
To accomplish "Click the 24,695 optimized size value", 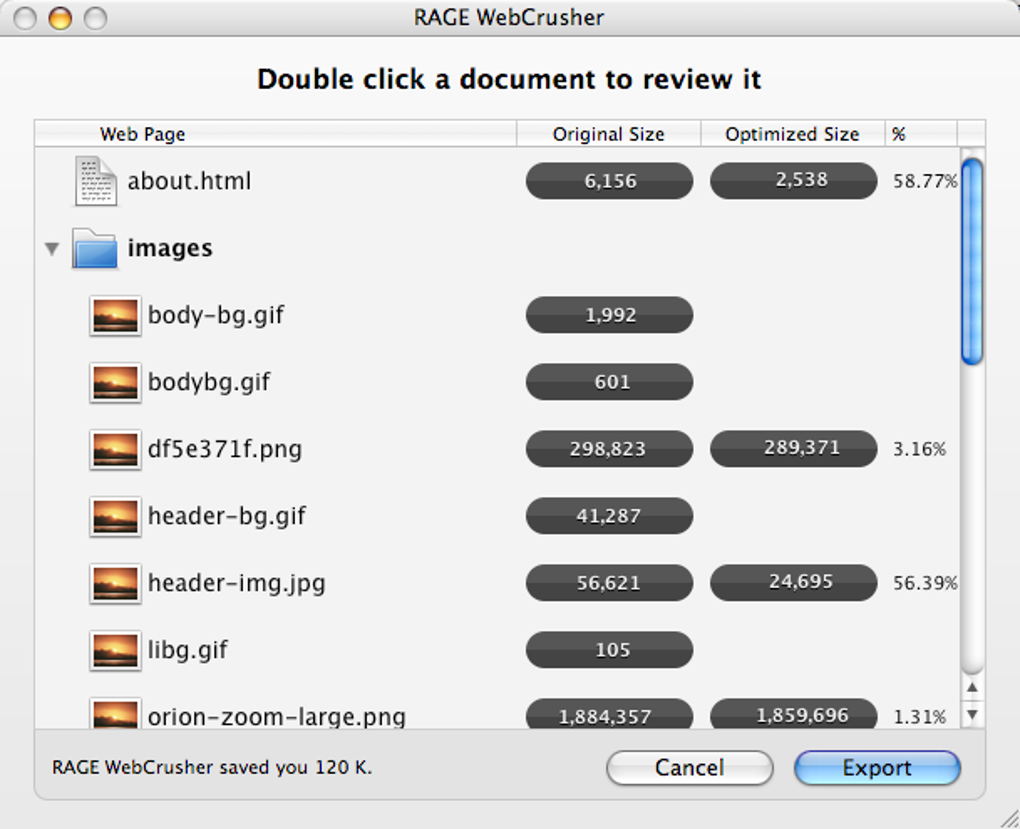I will click(x=794, y=582).
